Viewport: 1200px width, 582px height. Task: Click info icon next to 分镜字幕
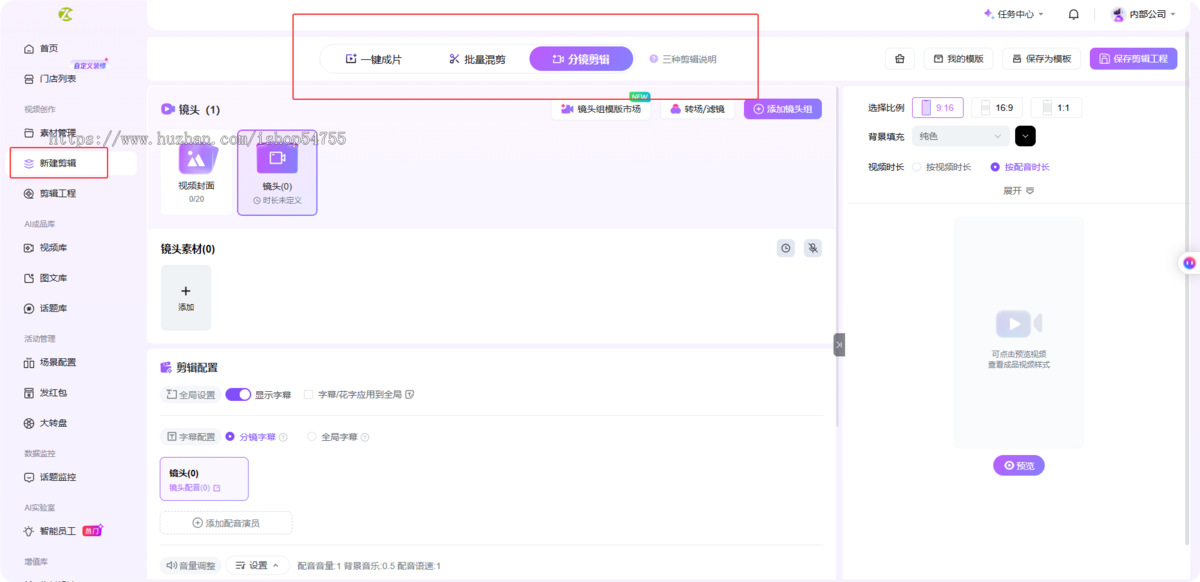pyautogui.click(x=283, y=437)
